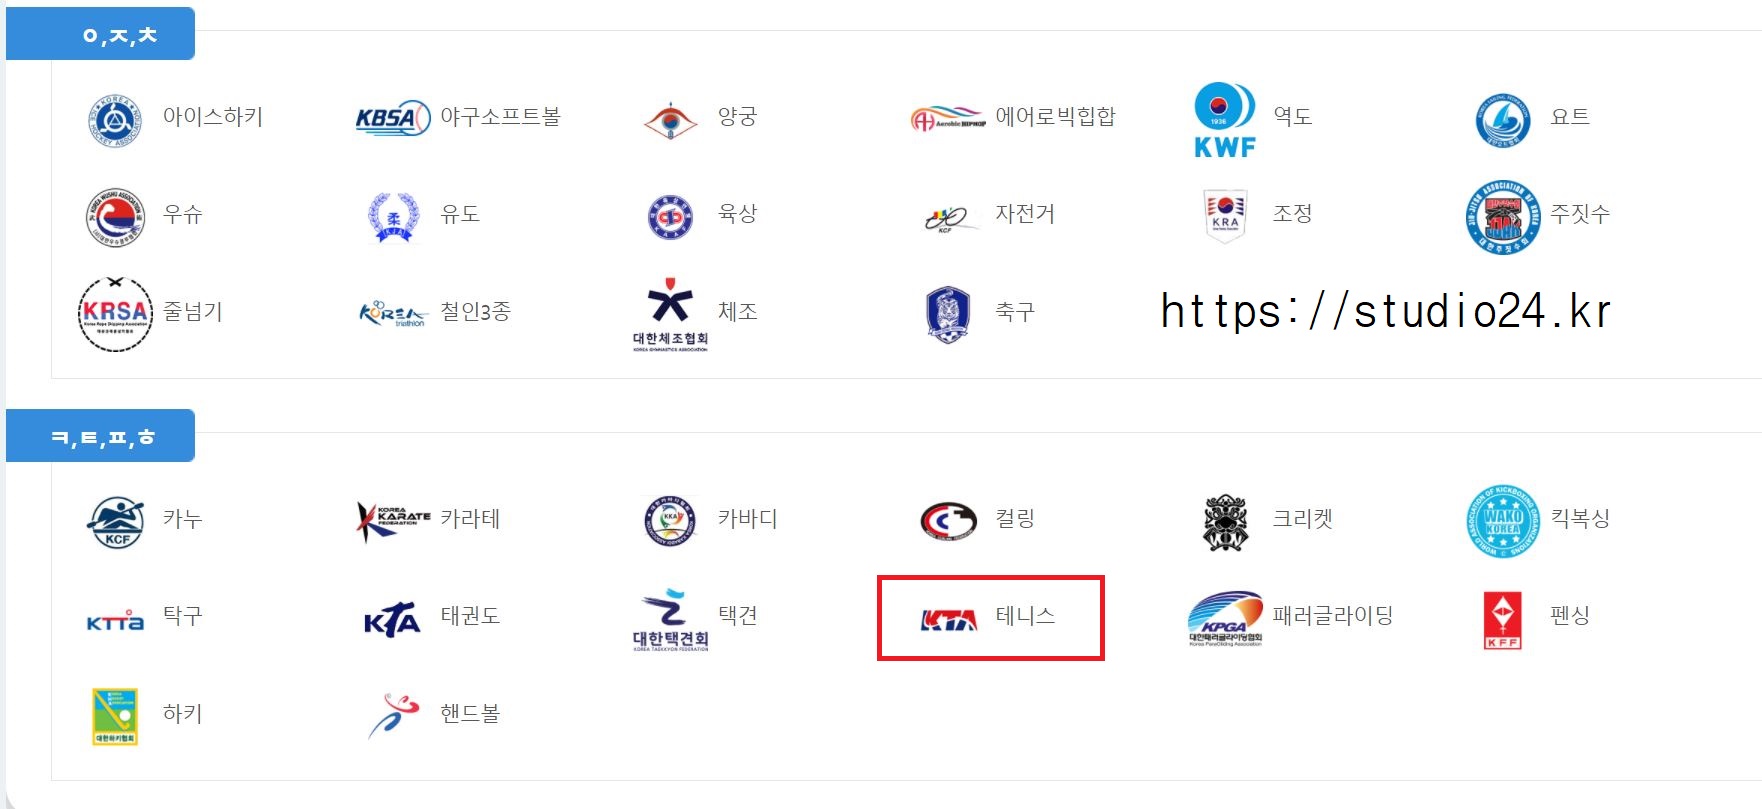
Task: Click the KRSA rope skipping logo
Action: 115,314
